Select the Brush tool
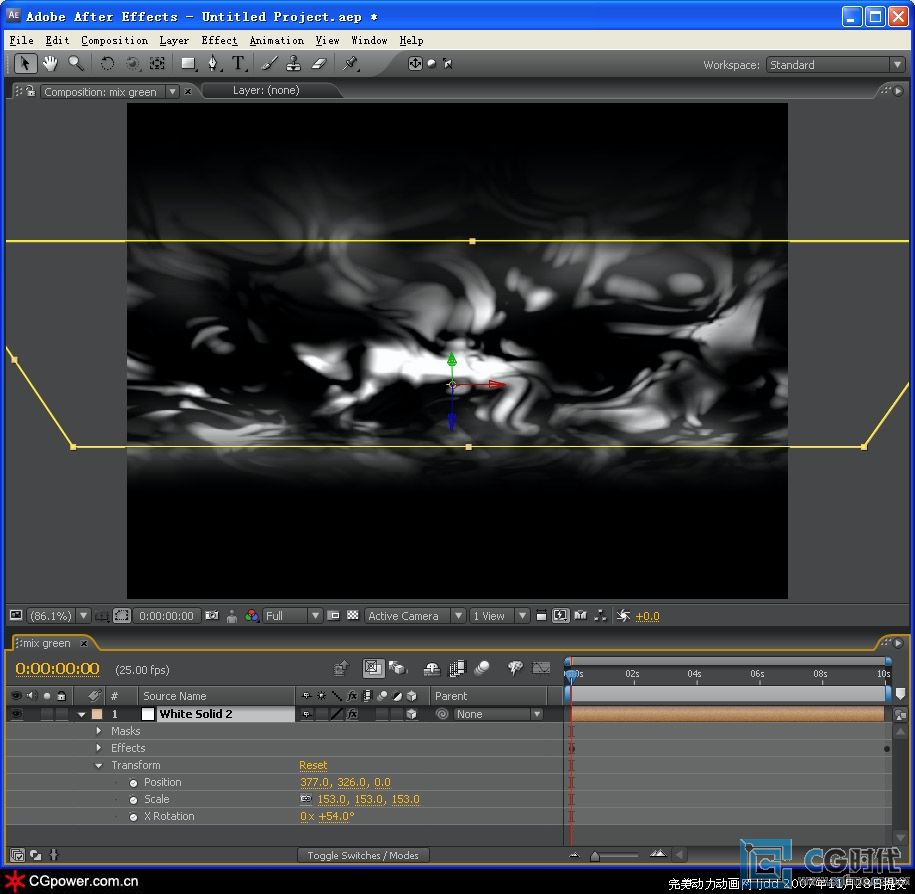915x894 pixels. coord(269,63)
